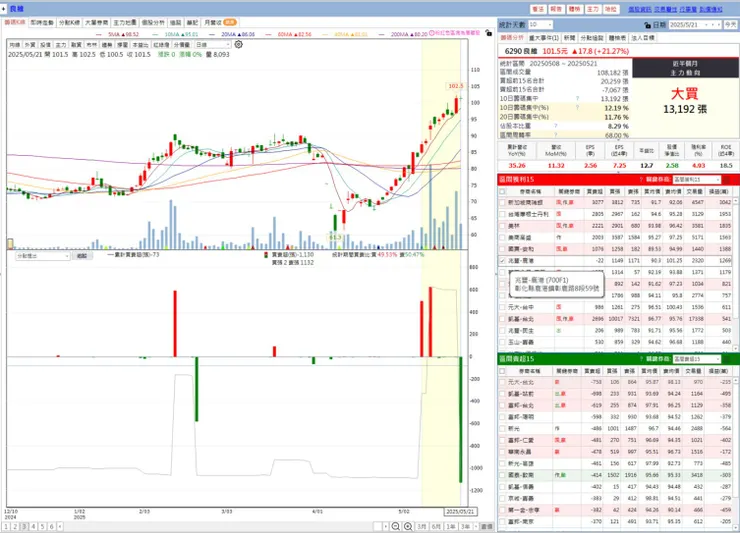
Task: Open the 日線 period dropdown
Action: click(x=213, y=44)
